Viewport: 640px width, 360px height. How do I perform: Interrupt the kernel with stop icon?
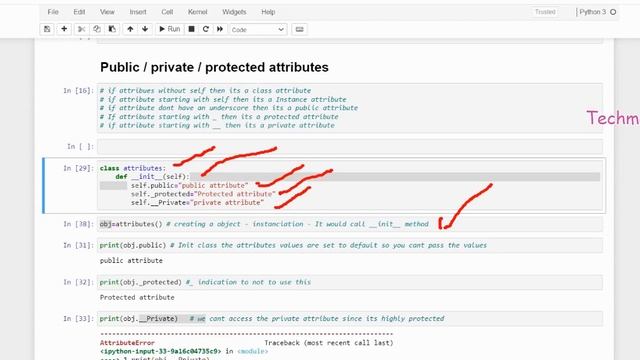point(191,29)
